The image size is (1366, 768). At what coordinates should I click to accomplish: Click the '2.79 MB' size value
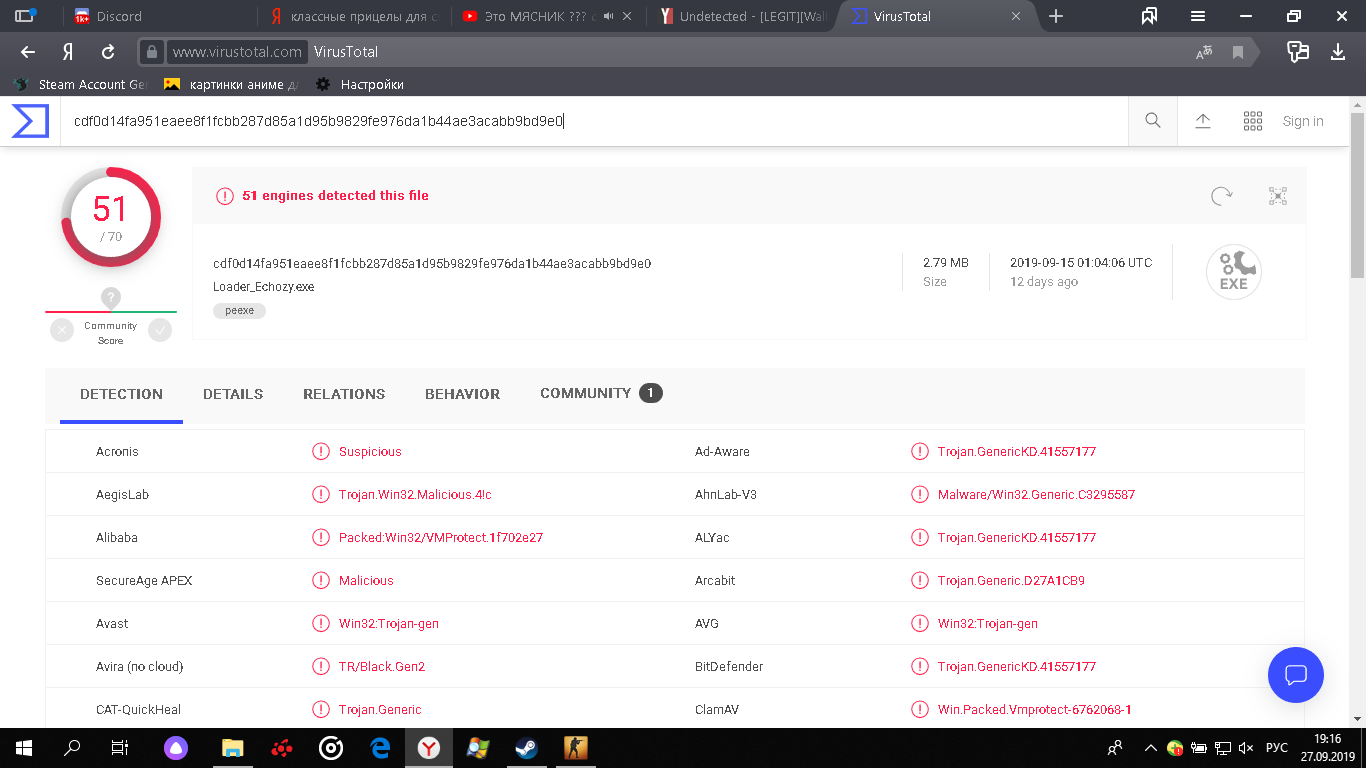[946, 263]
